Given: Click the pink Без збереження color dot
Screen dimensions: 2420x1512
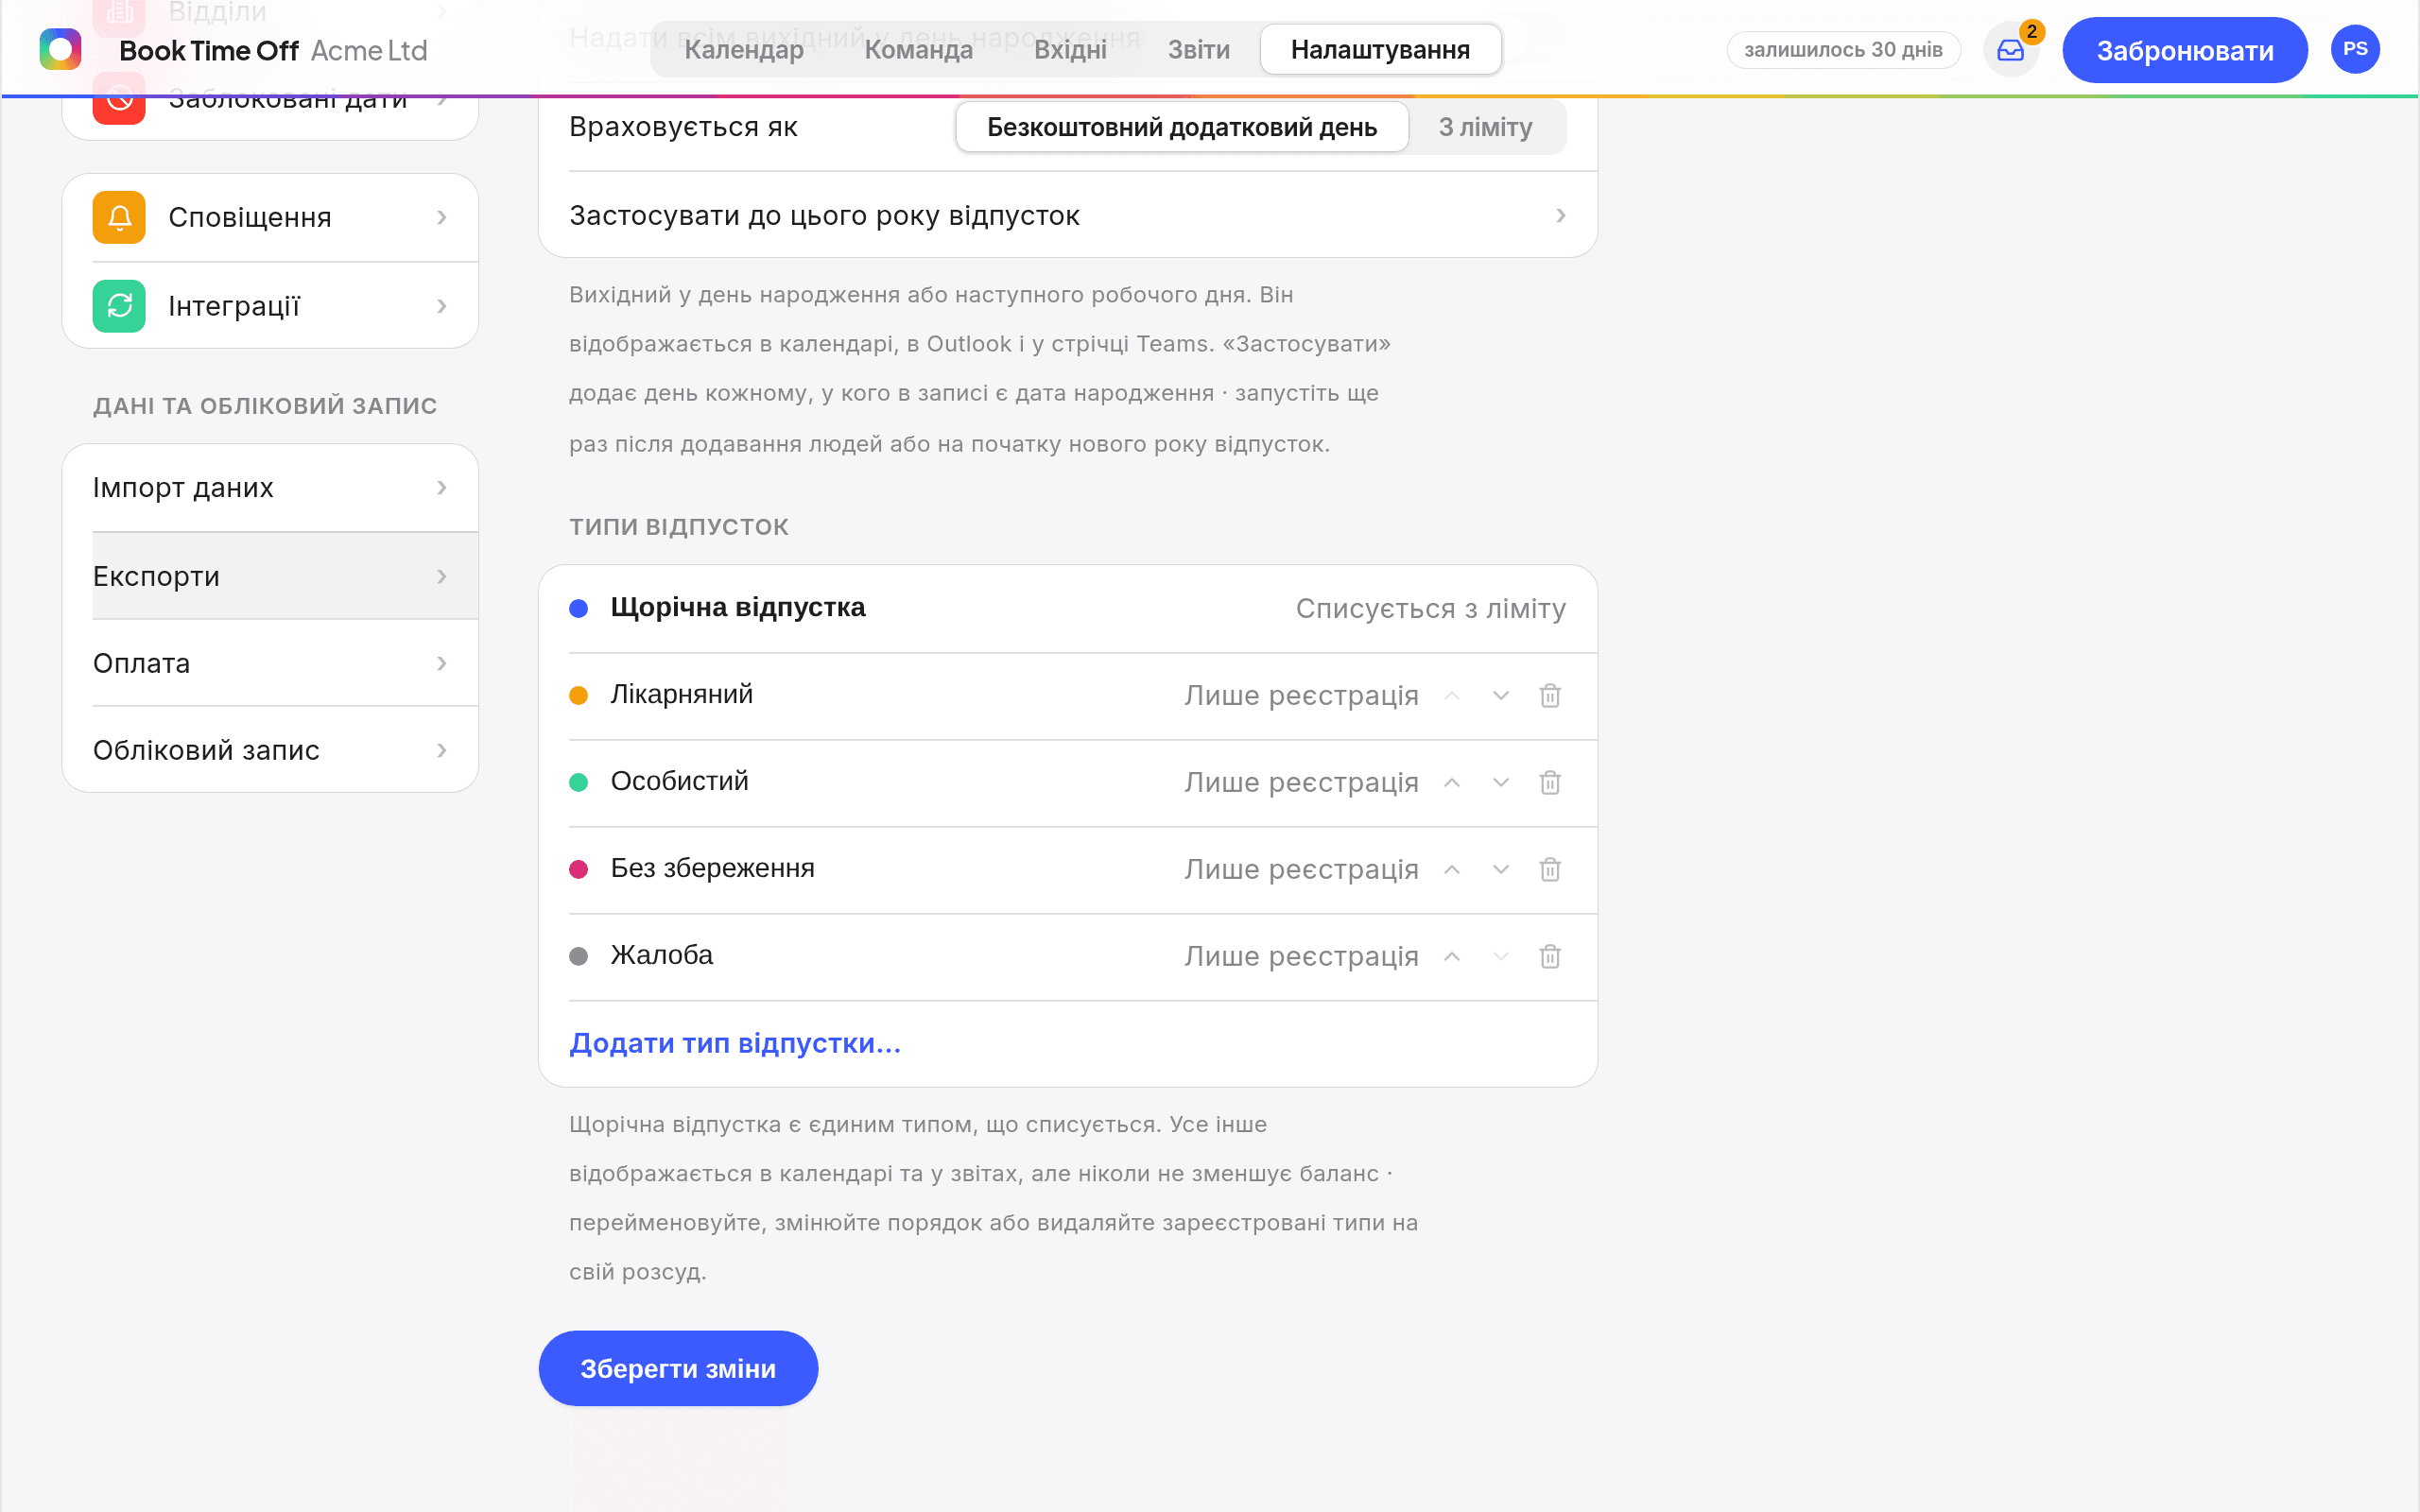Looking at the screenshot, I should 578,869.
